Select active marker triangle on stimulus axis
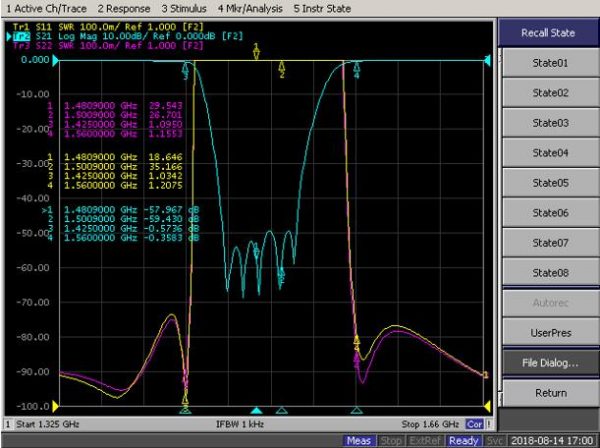Viewport: 600px width, 448px height. point(256,411)
